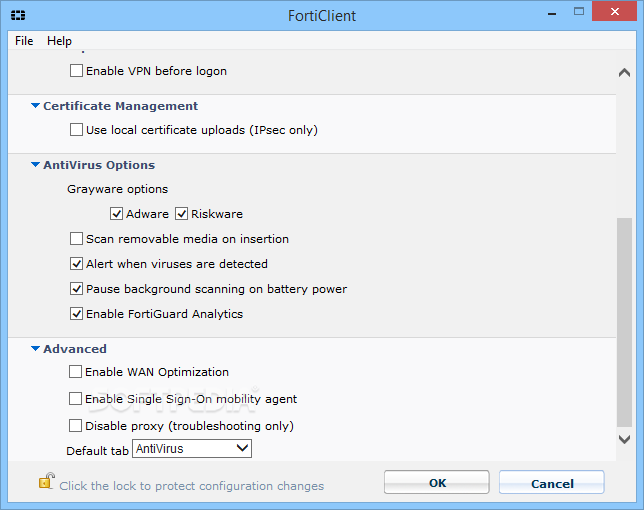The height and width of the screenshot is (510, 644).
Task: Enable VPN before logon checkbox
Action: pos(76,71)
